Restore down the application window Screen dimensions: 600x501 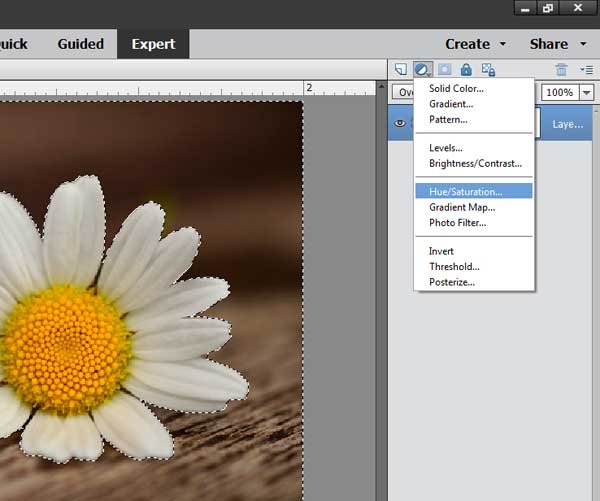[548, 8]
